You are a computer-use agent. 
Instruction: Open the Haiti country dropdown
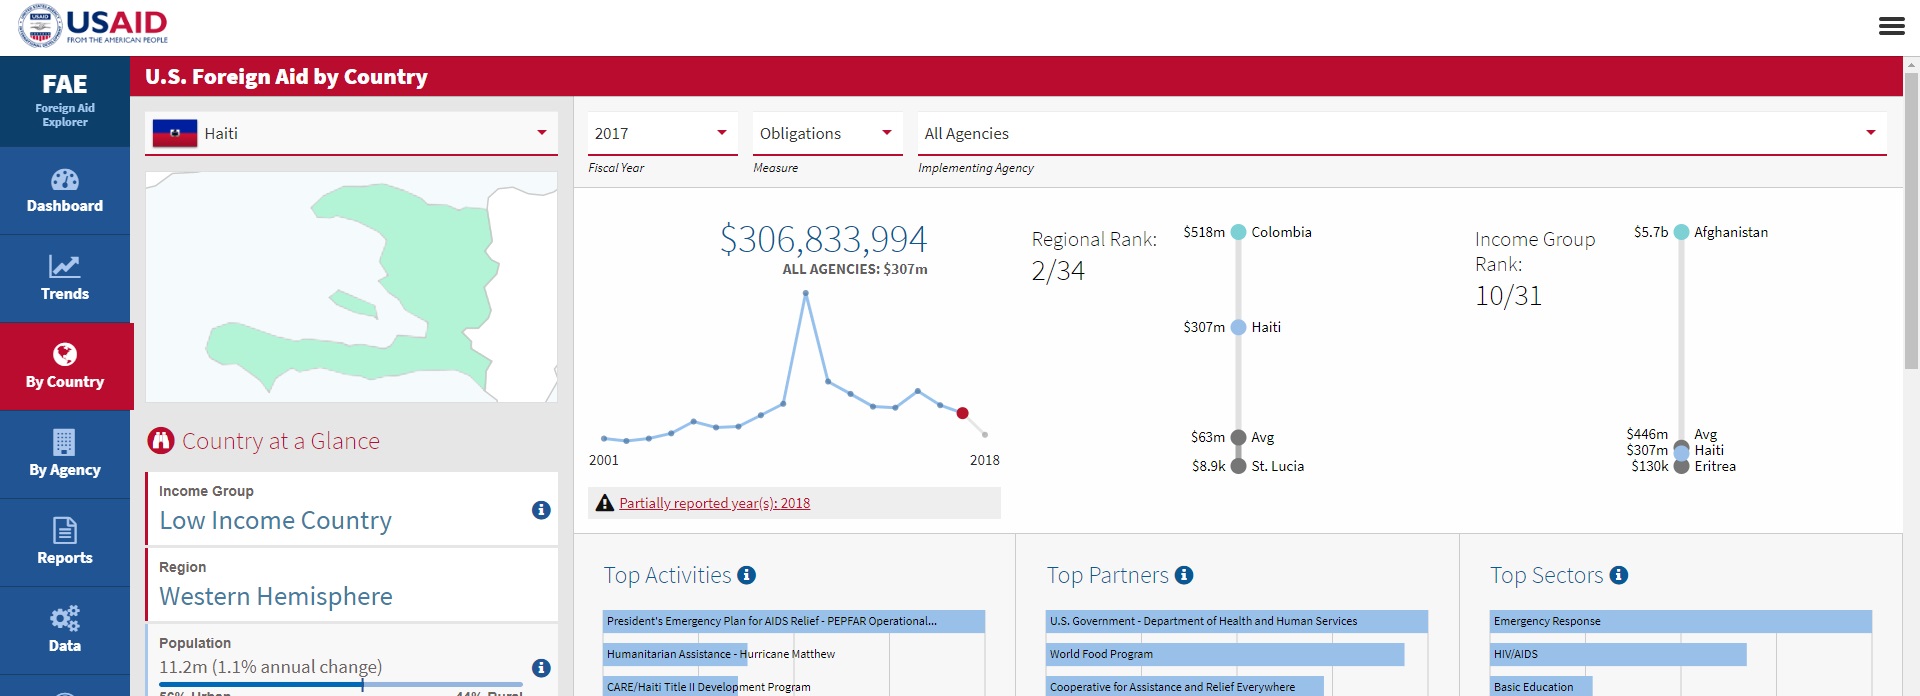click(351, 133)
